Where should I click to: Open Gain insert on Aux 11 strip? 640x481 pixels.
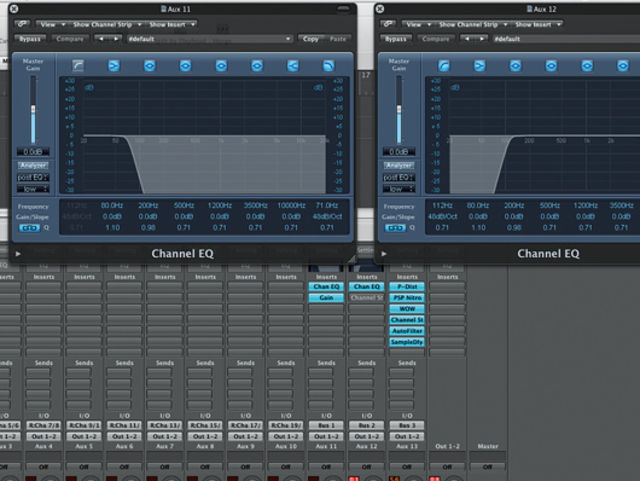click(326, 298)
